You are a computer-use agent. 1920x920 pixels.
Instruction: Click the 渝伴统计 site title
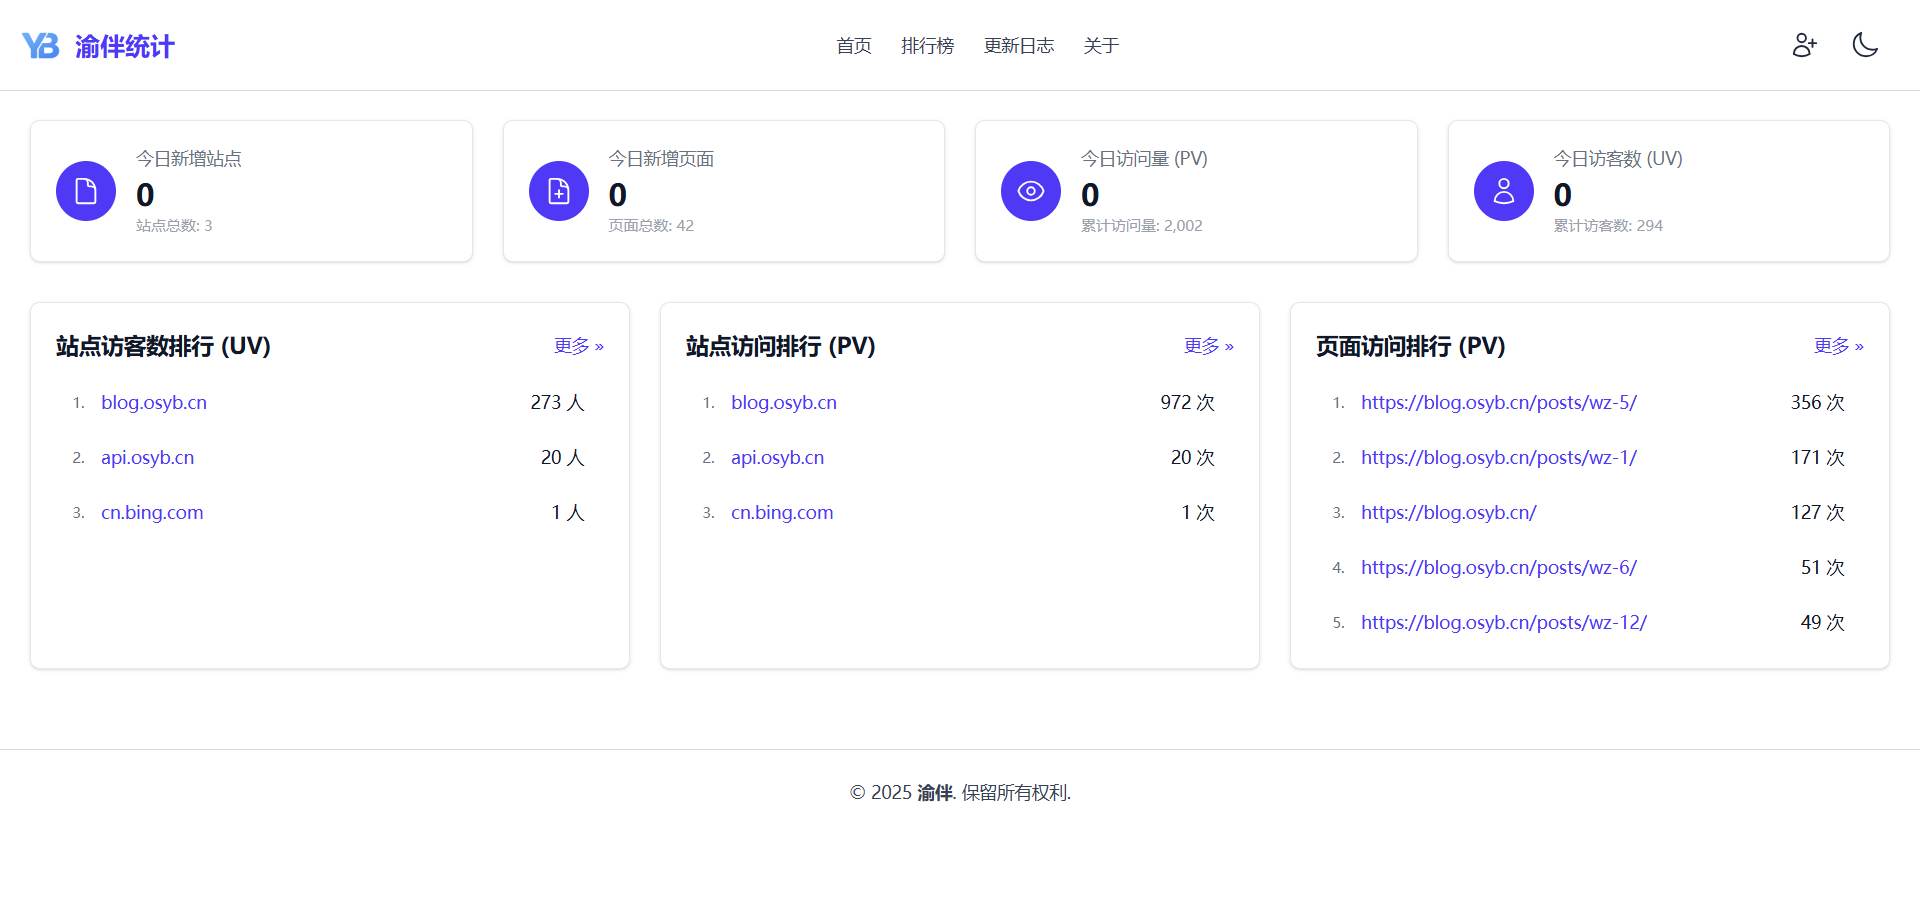tap(125, 46)
